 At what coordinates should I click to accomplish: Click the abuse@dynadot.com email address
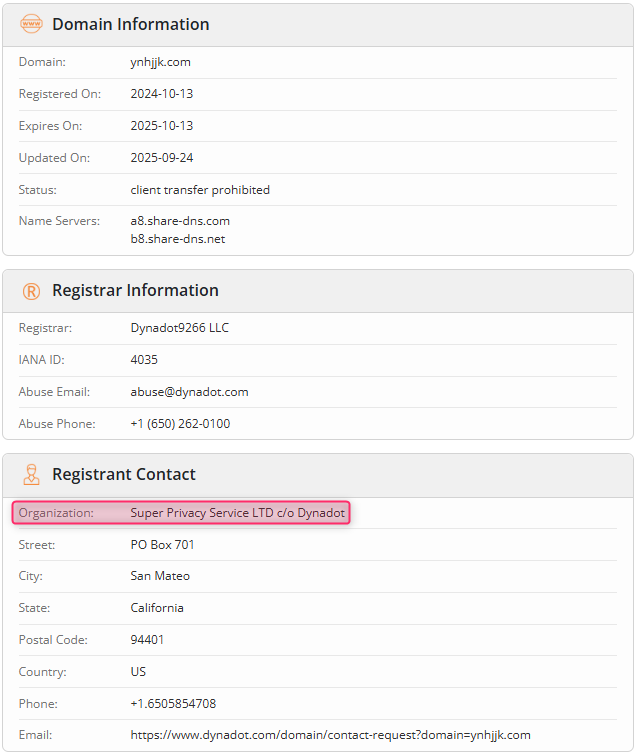pyautogui.click(x=189, y=392)
